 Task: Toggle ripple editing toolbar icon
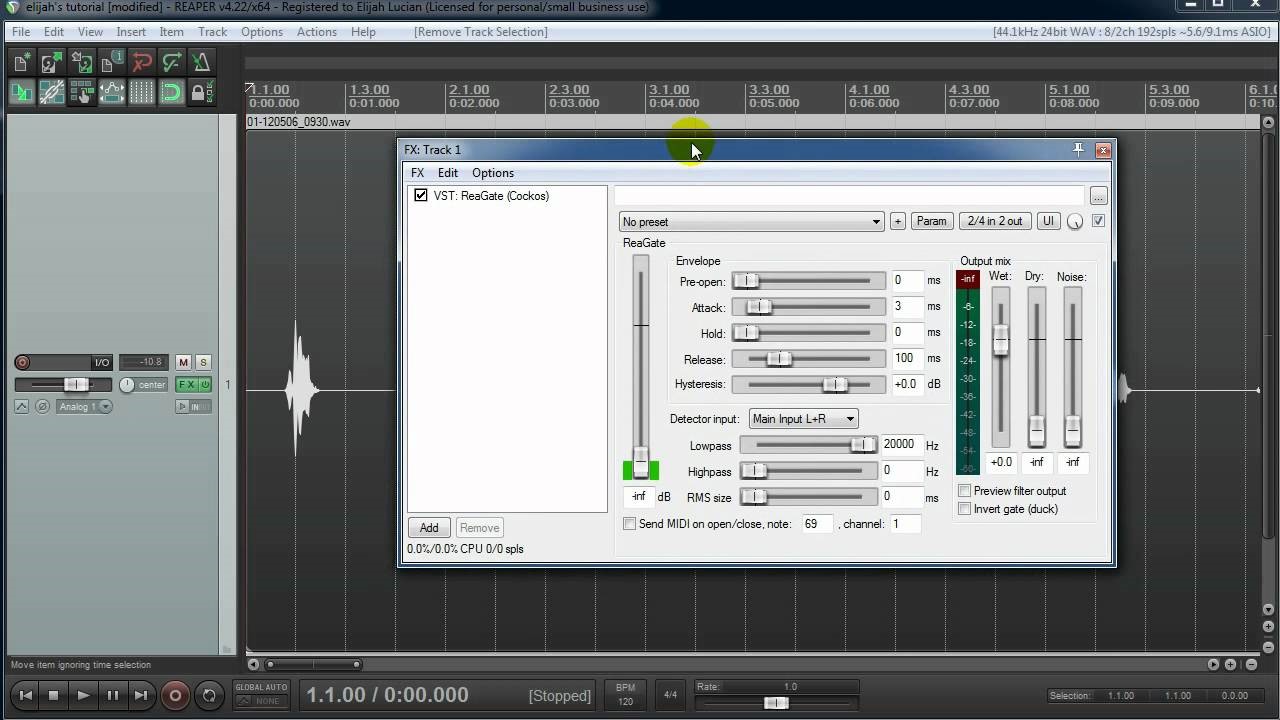pos(82,93)
